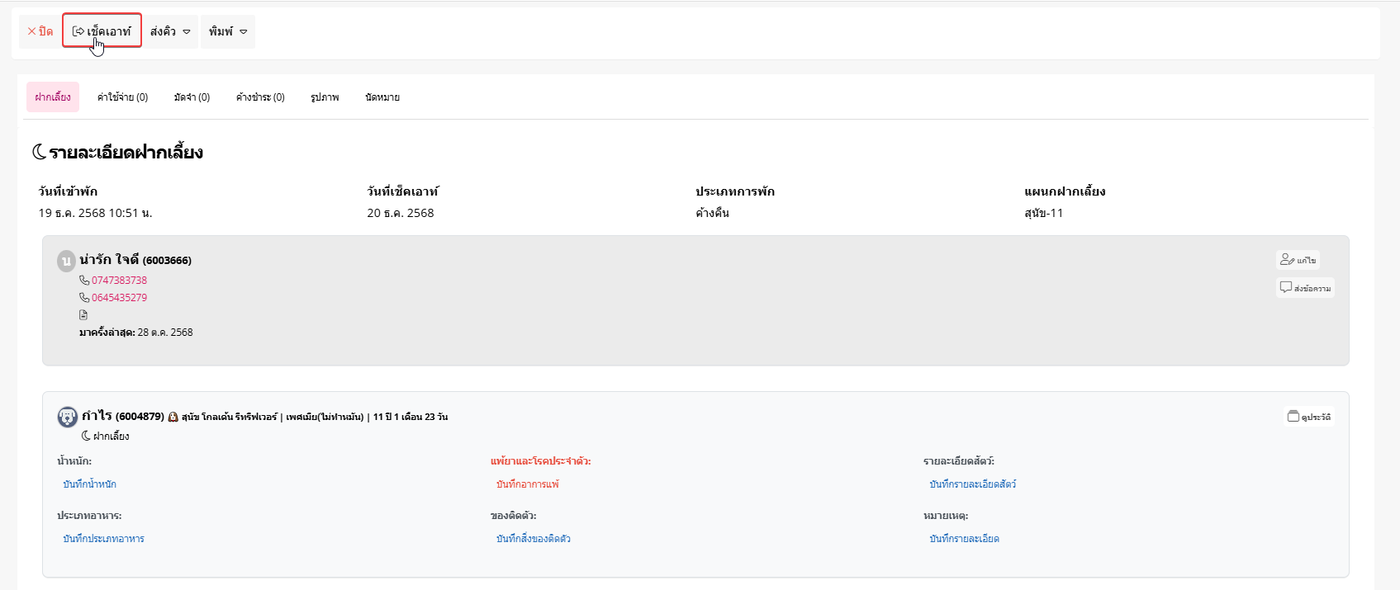This screenshot has width=1400, height=590.
Task: Close the record with the ปิด button
Action: pos(40,31)
